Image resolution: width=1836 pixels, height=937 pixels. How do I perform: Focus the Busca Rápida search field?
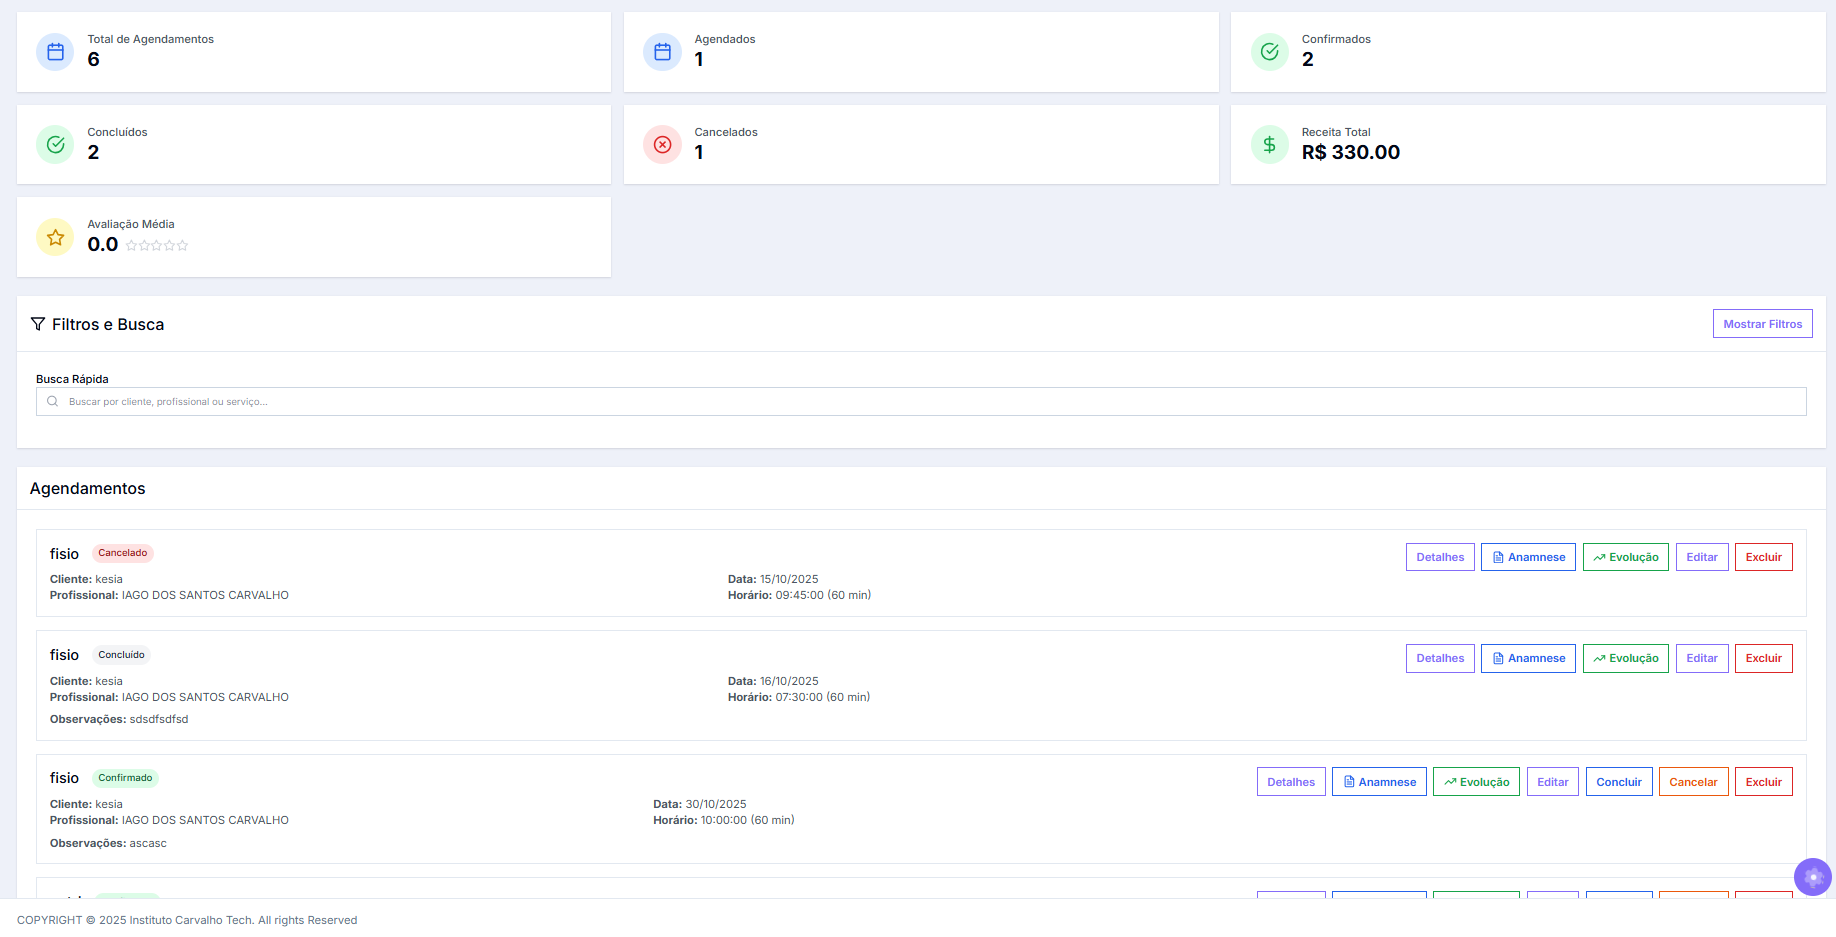coord(920,402)
